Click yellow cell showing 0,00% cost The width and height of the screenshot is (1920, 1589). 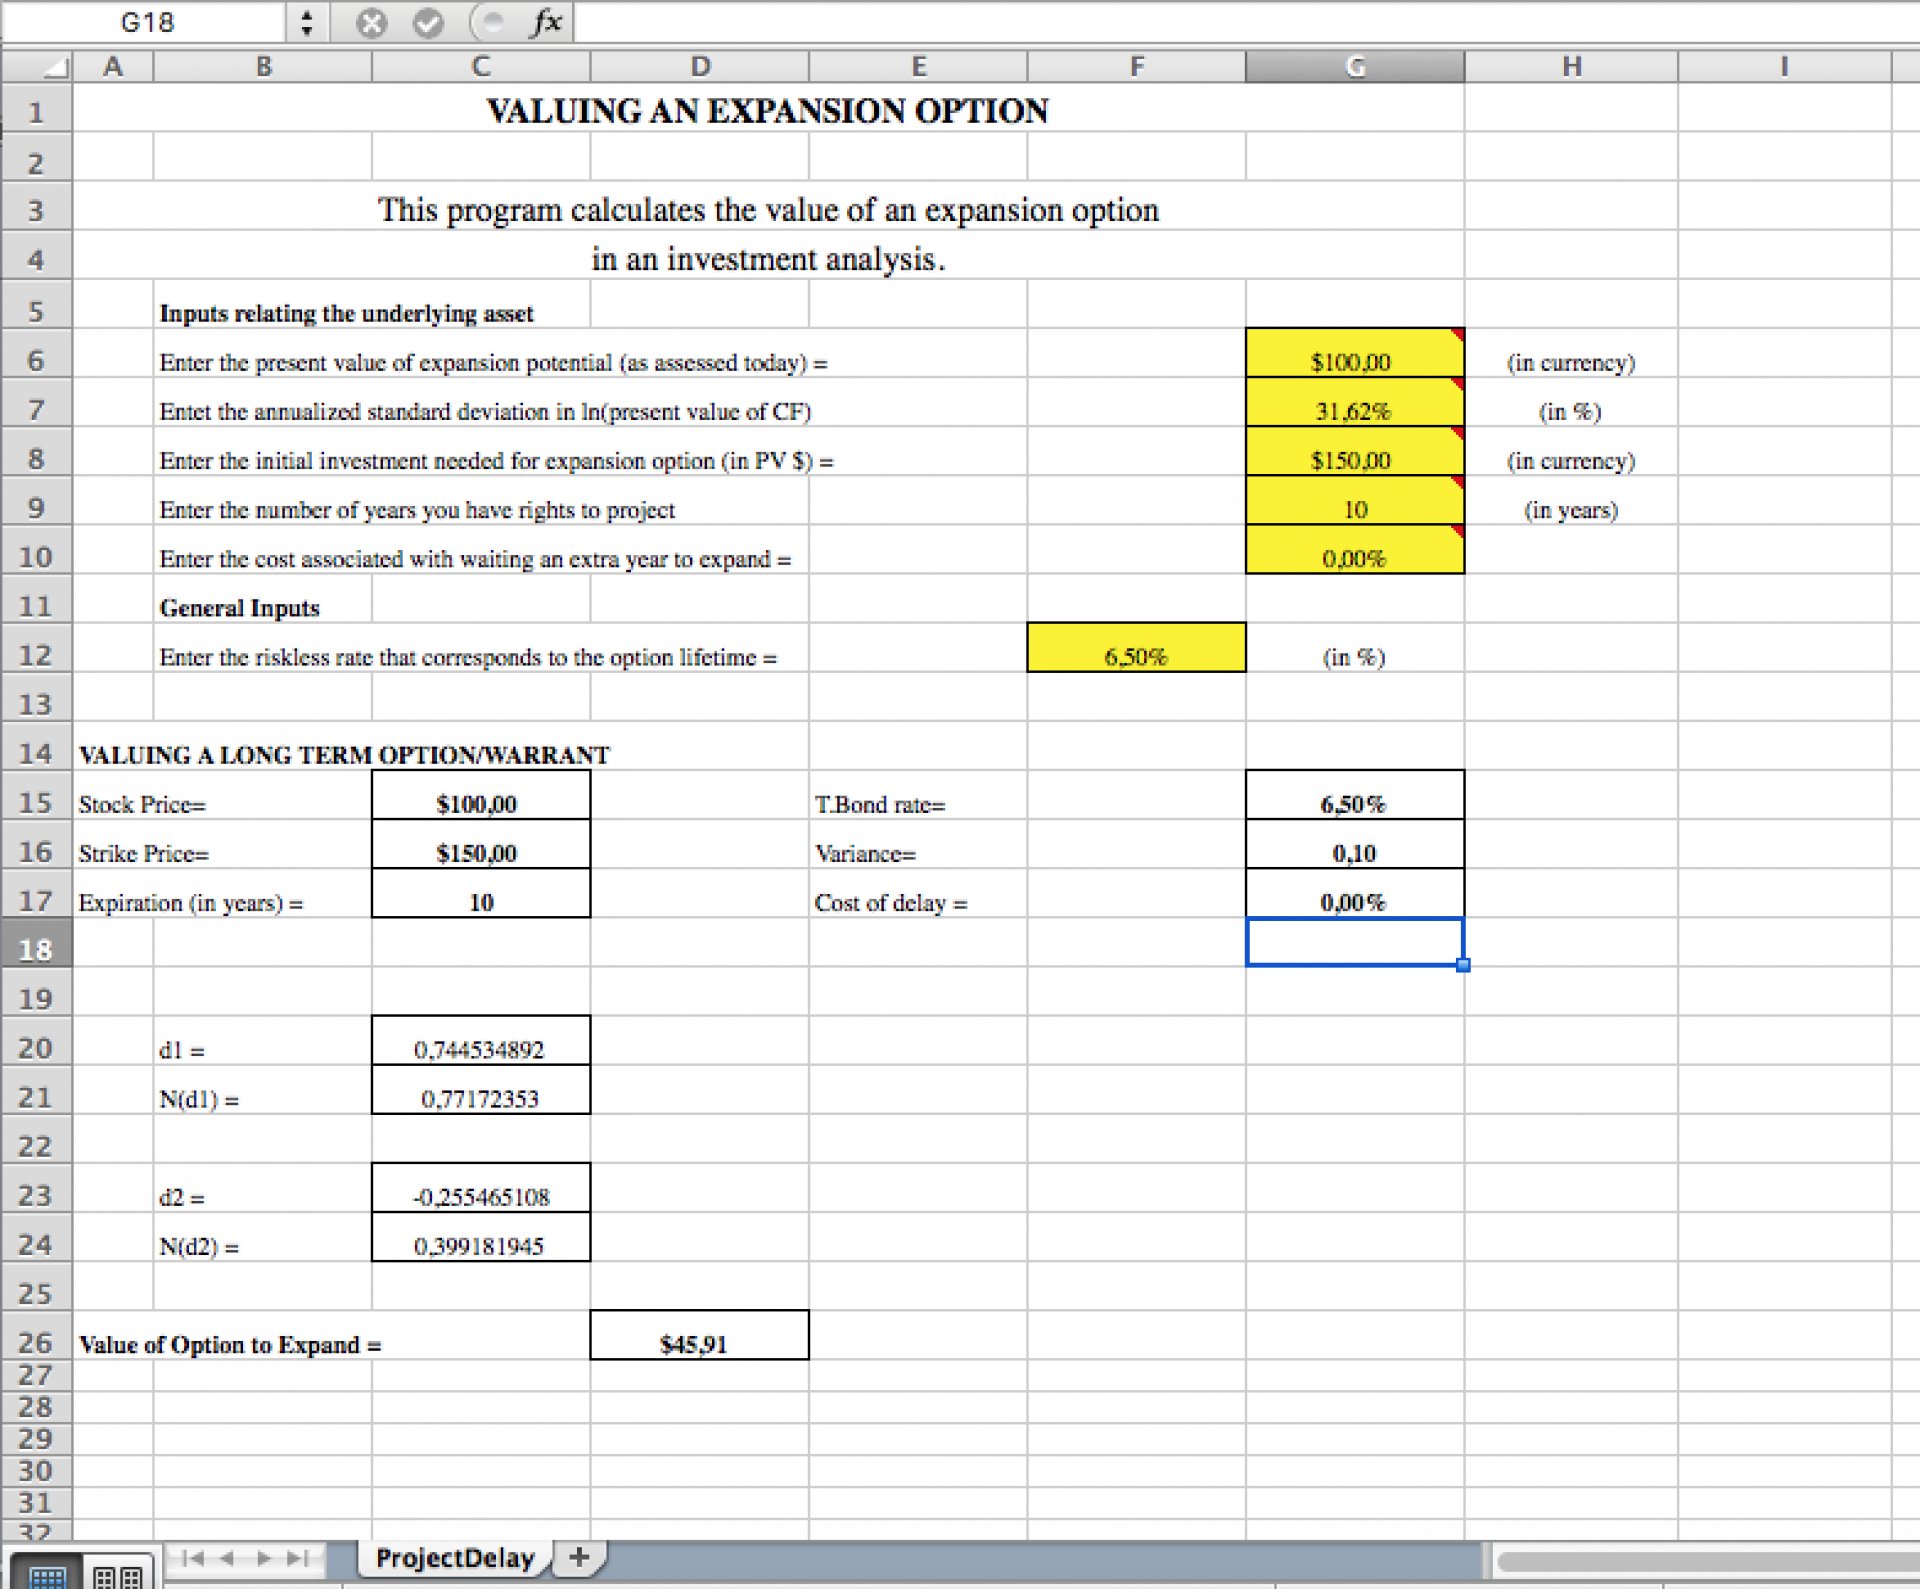click(1355, 549)
